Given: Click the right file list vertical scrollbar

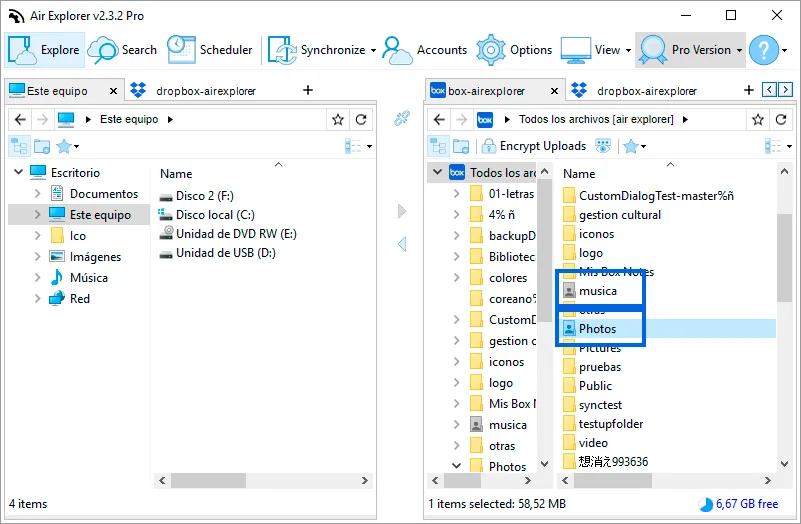Looking at the screenshot, I should pos(784,258).
